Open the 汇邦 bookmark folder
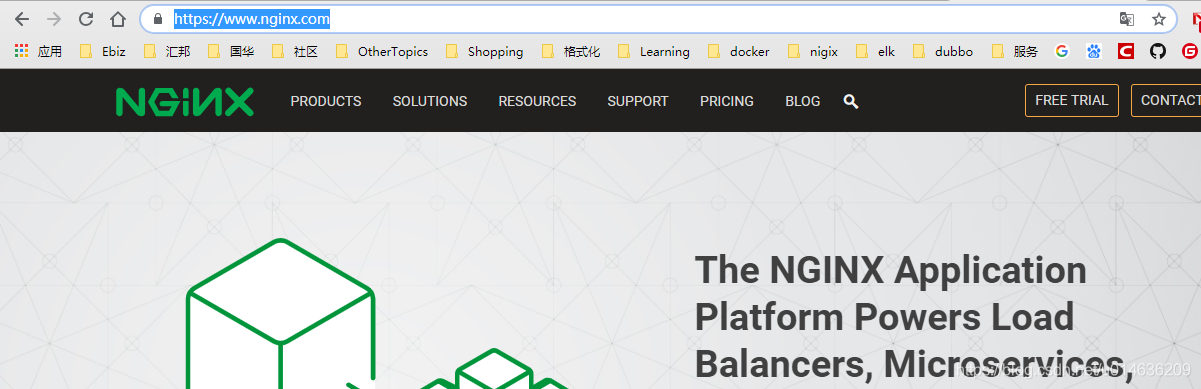 tap(166, 51)
